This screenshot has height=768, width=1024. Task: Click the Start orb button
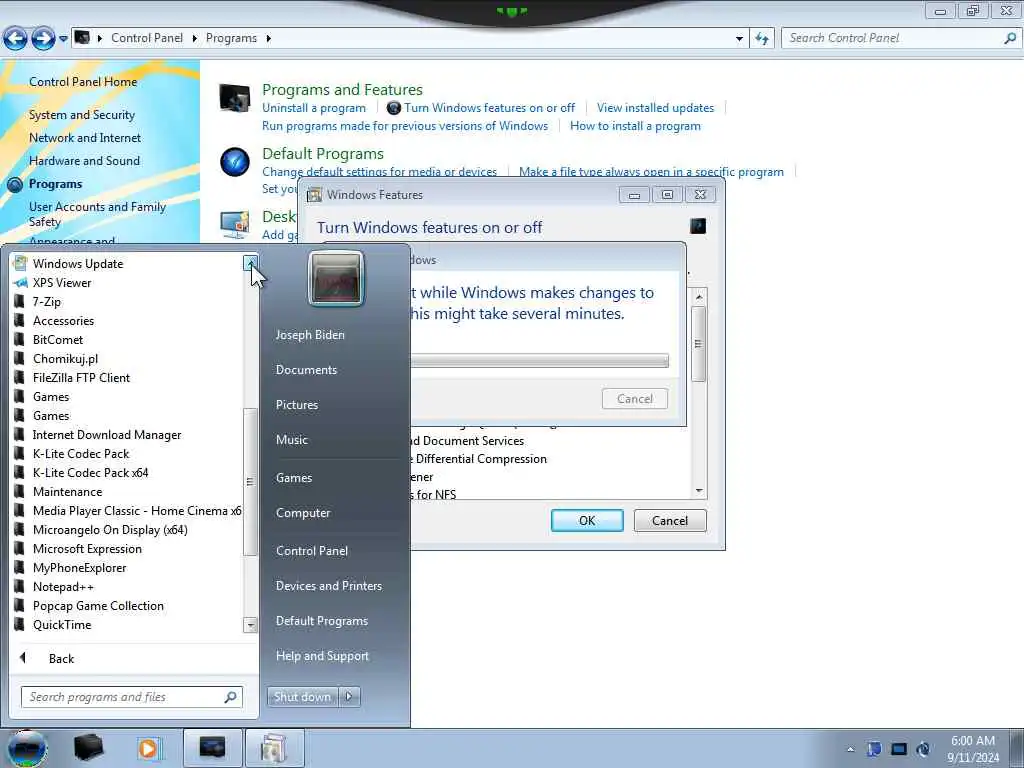click(x=27, y=748)
